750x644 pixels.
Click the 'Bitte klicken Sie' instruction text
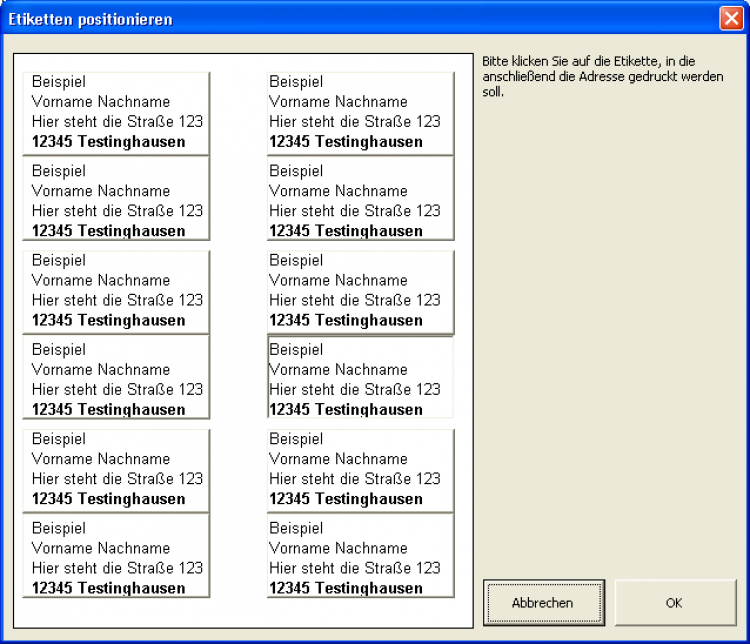click(x=602, y=76)
